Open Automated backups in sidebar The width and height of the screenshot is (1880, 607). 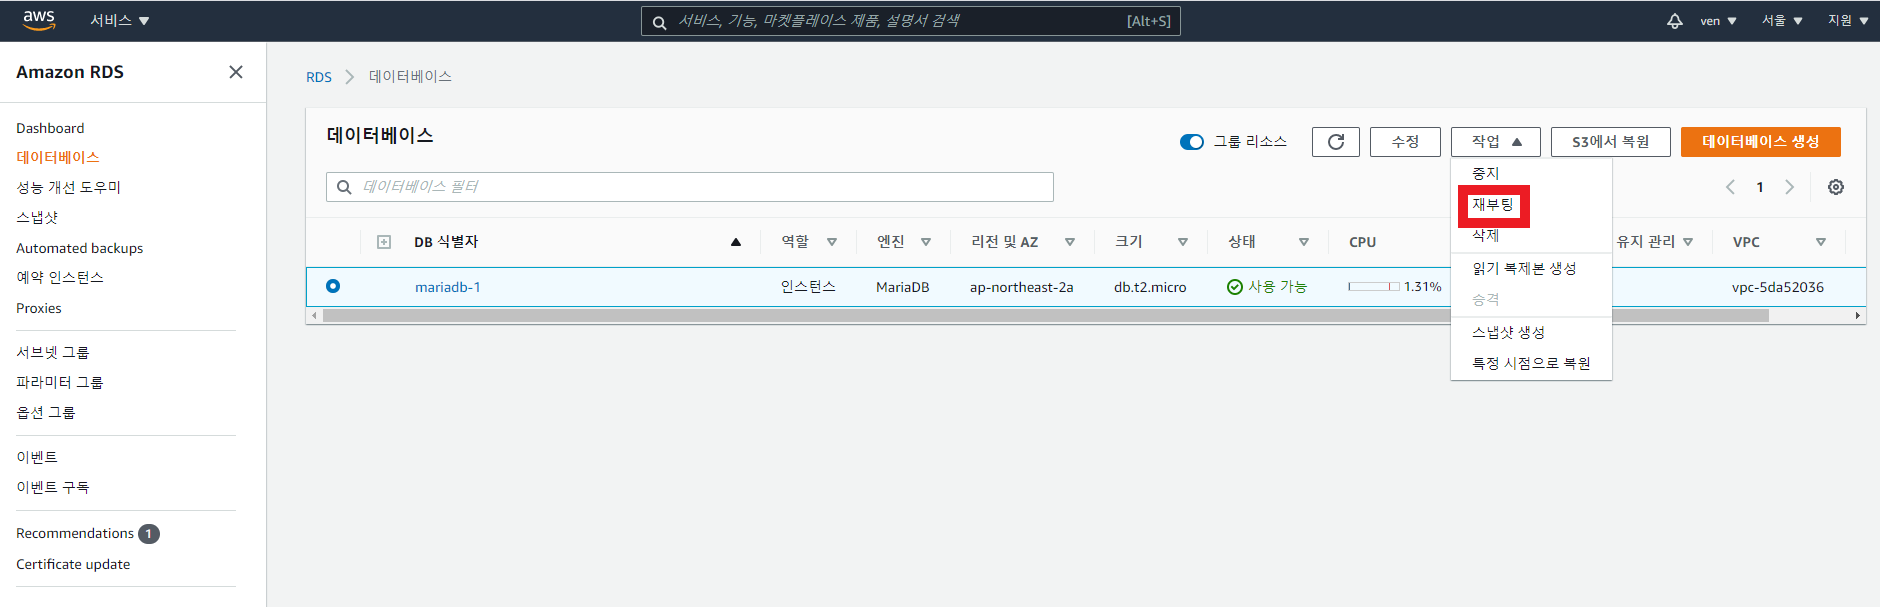coord(80,248)
